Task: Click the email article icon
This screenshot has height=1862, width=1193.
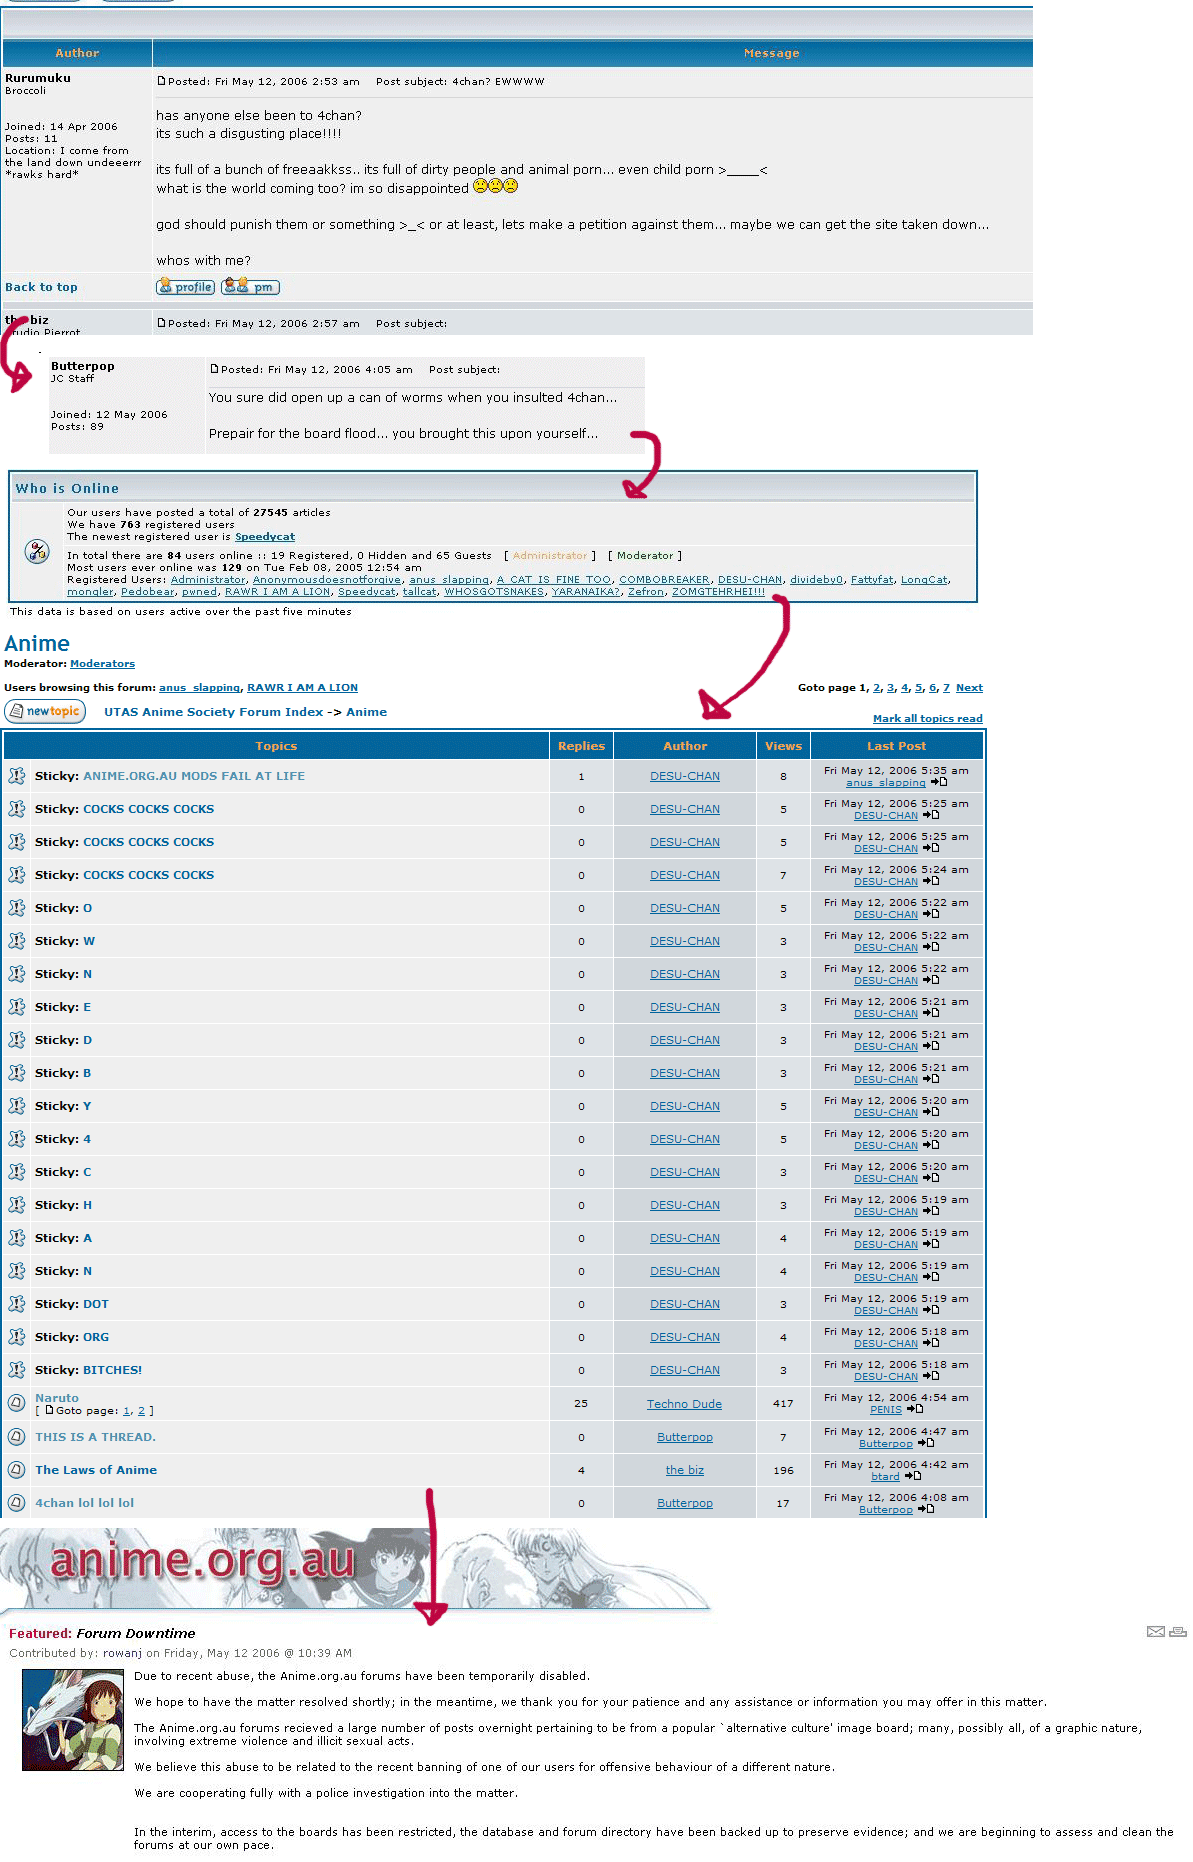Action: click(x=1156, y=1632)
